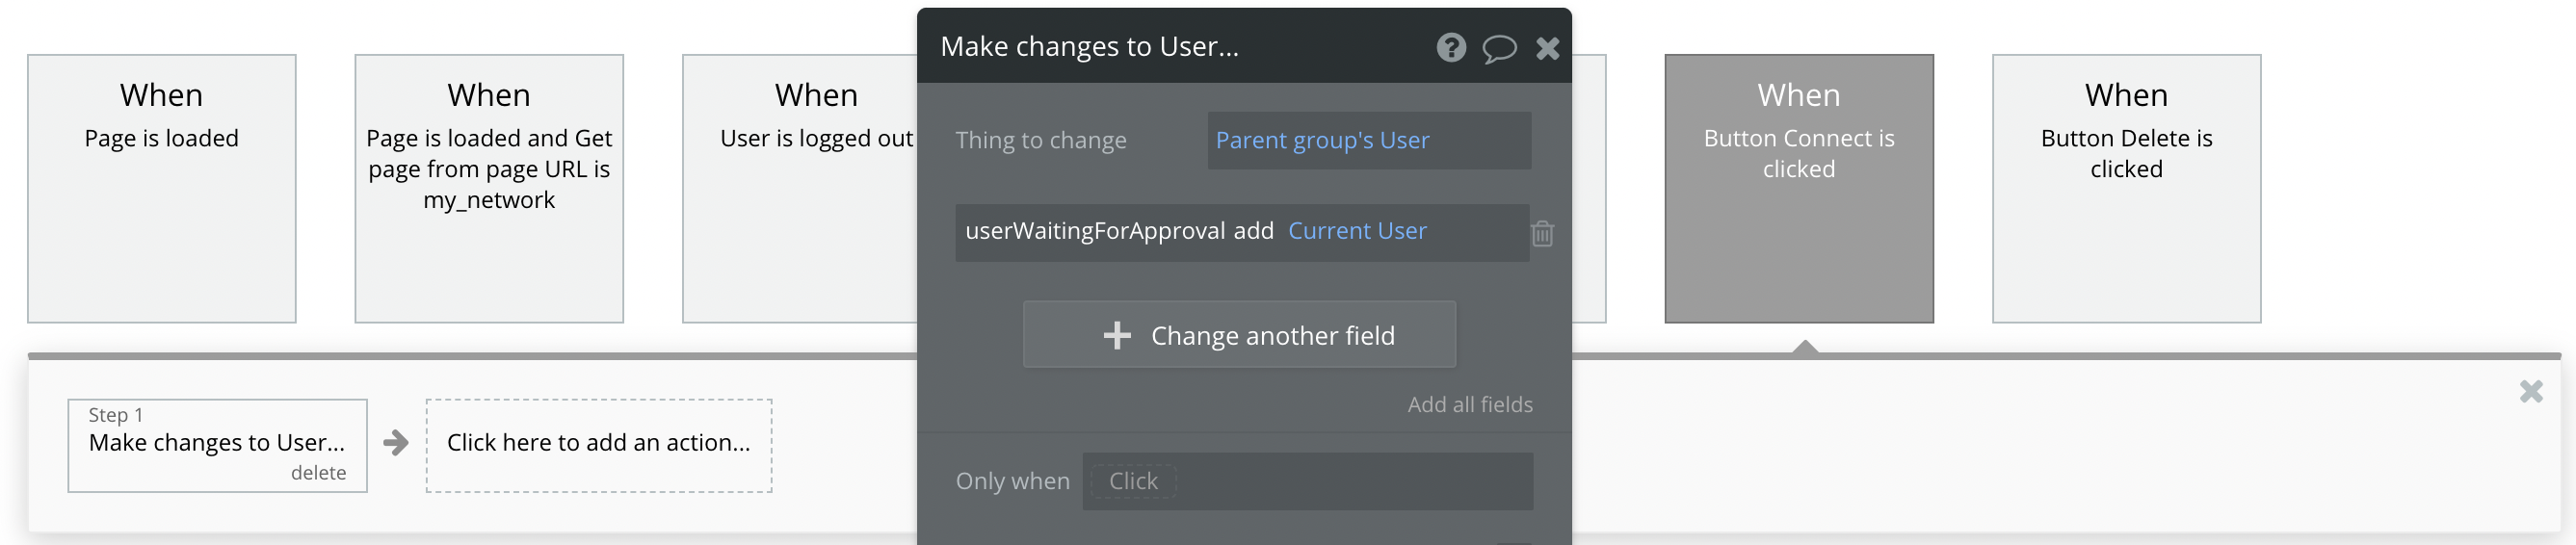Open the Button Delete is clicked event

tap(2125, 188)
